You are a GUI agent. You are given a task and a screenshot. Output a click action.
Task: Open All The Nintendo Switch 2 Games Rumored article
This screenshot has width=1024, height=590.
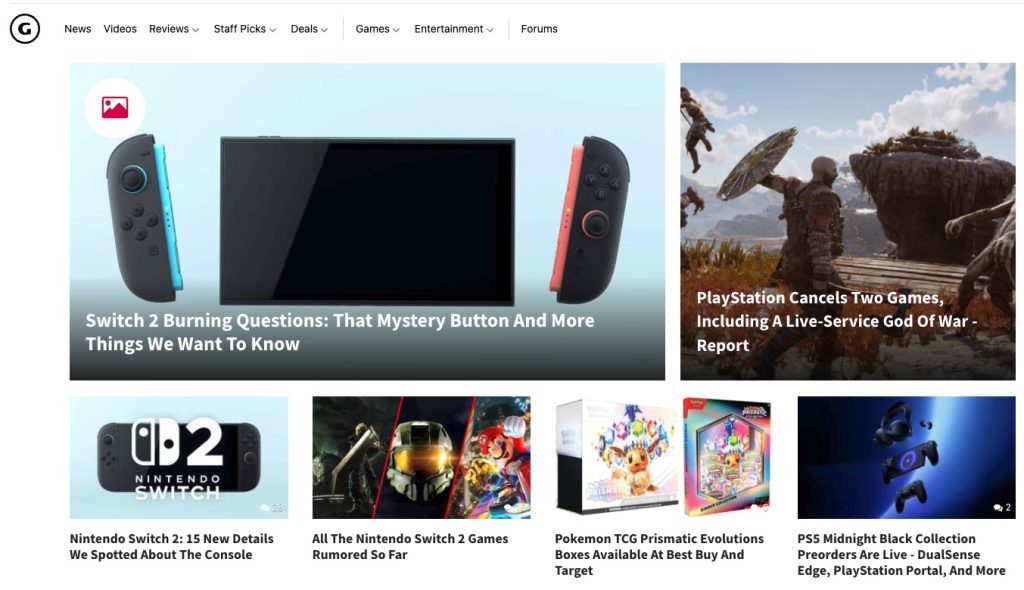pos(410,546)
